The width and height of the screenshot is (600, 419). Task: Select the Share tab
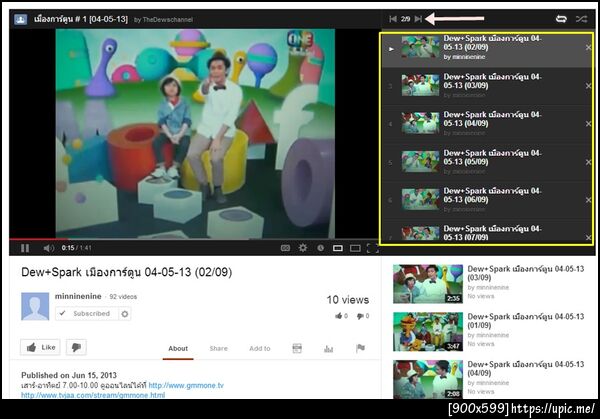218,349
